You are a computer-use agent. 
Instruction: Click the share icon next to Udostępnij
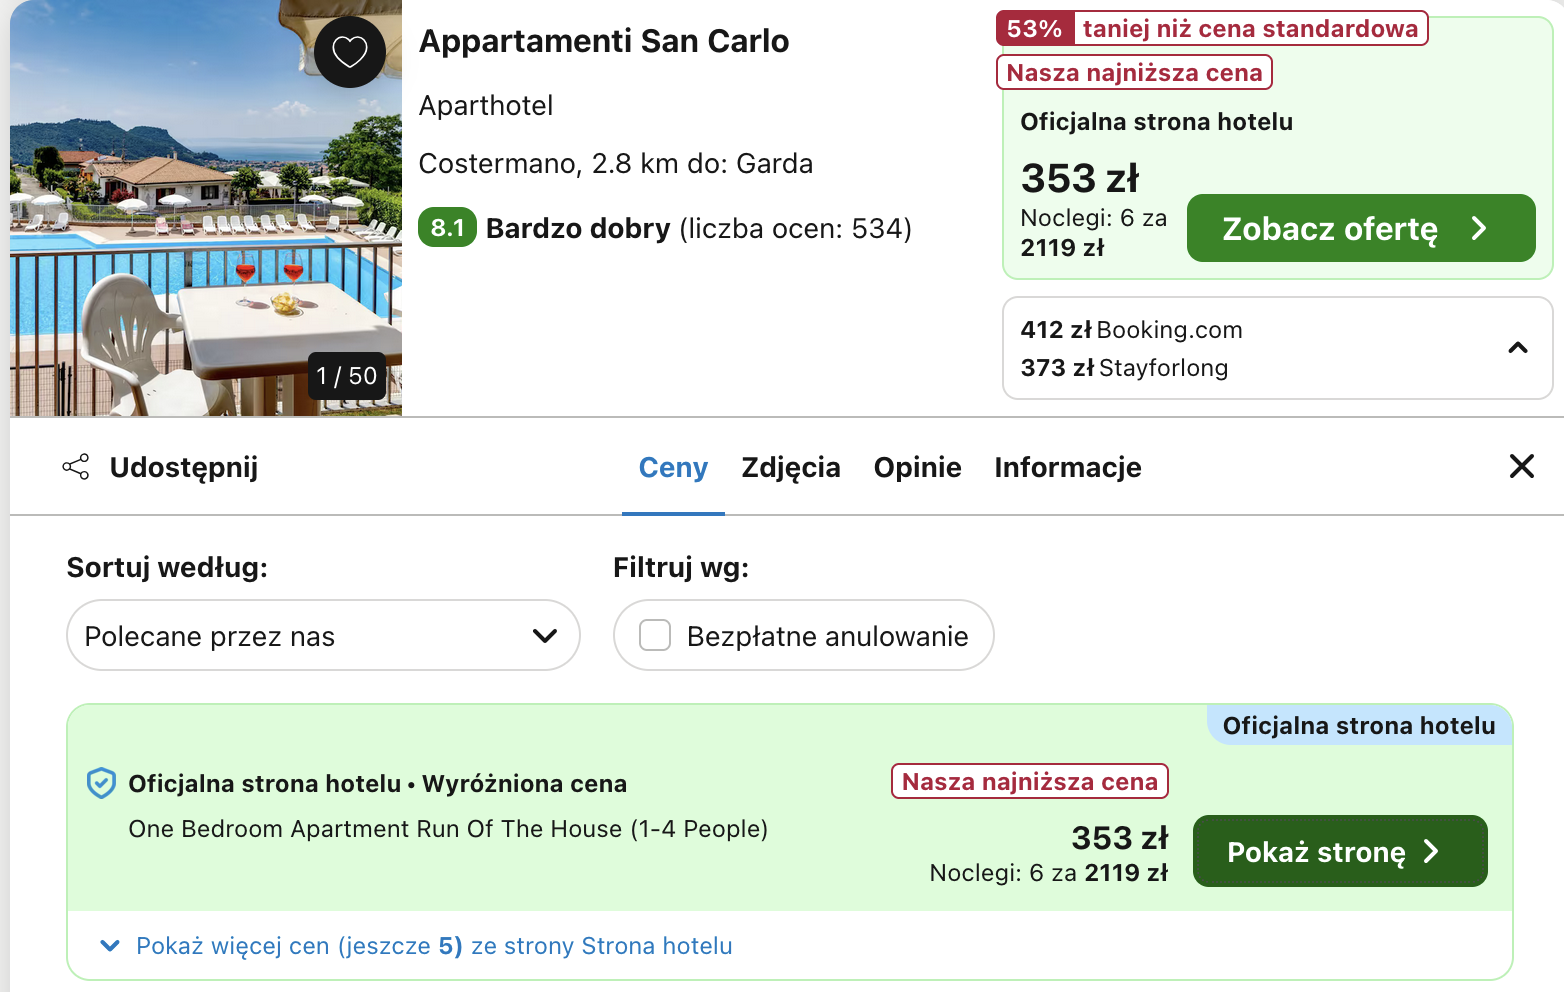[76, 467]
